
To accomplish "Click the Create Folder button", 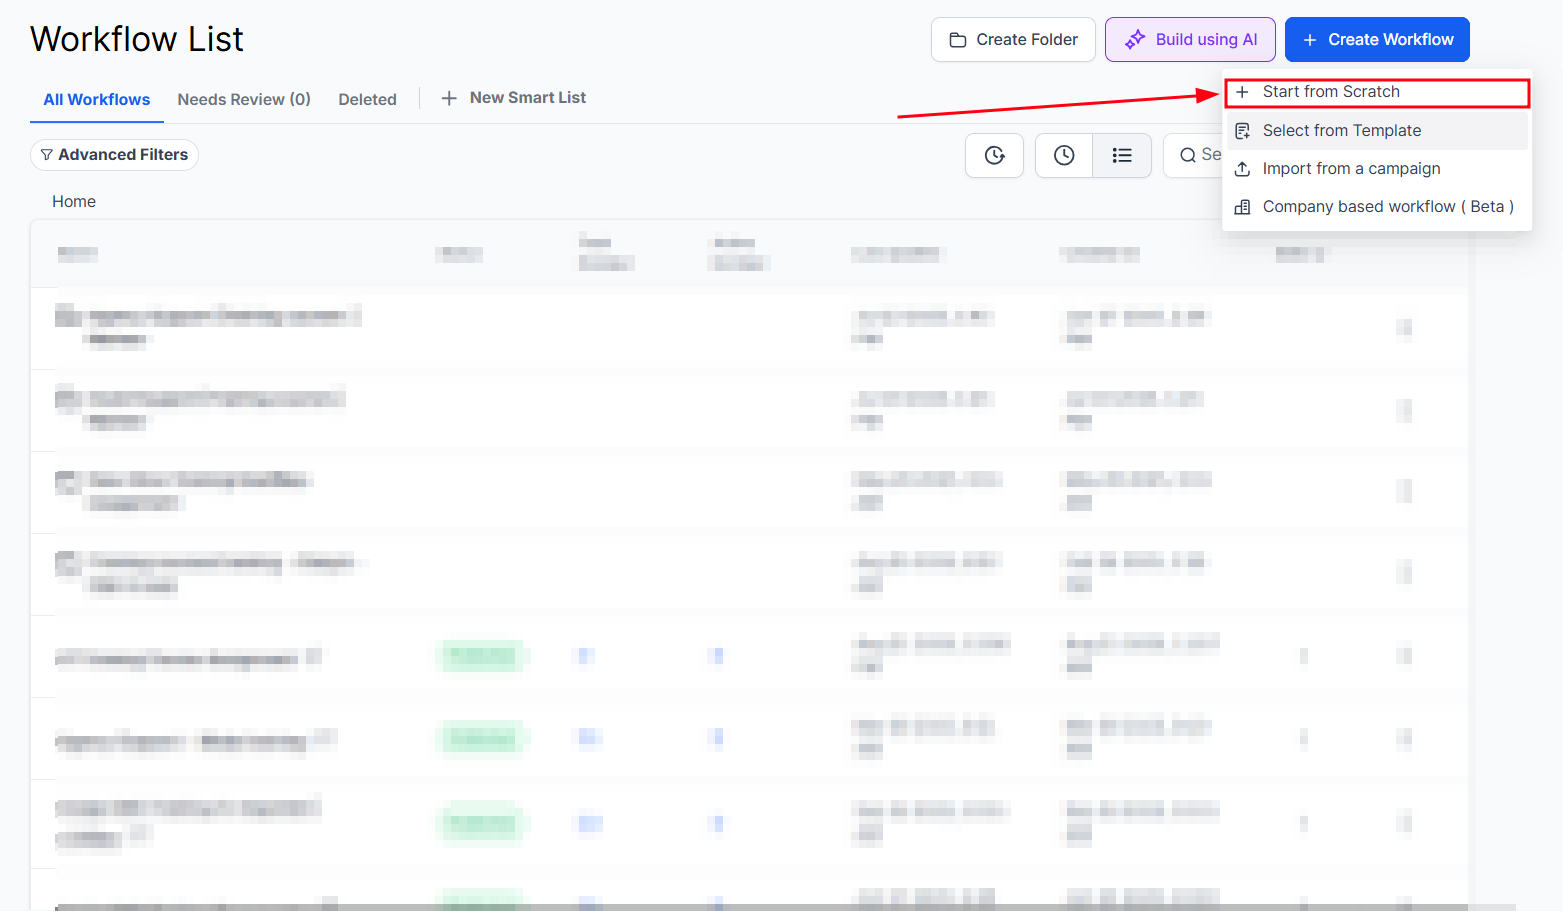I will pos(1013,40).
